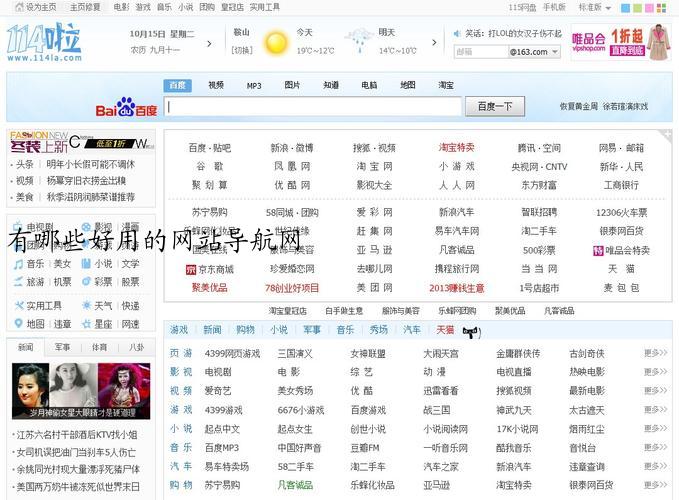Open the 冬装上新 fashion banner
This screenshot has width=679, height=500.
pyautogui.click(x=81, y=142)
